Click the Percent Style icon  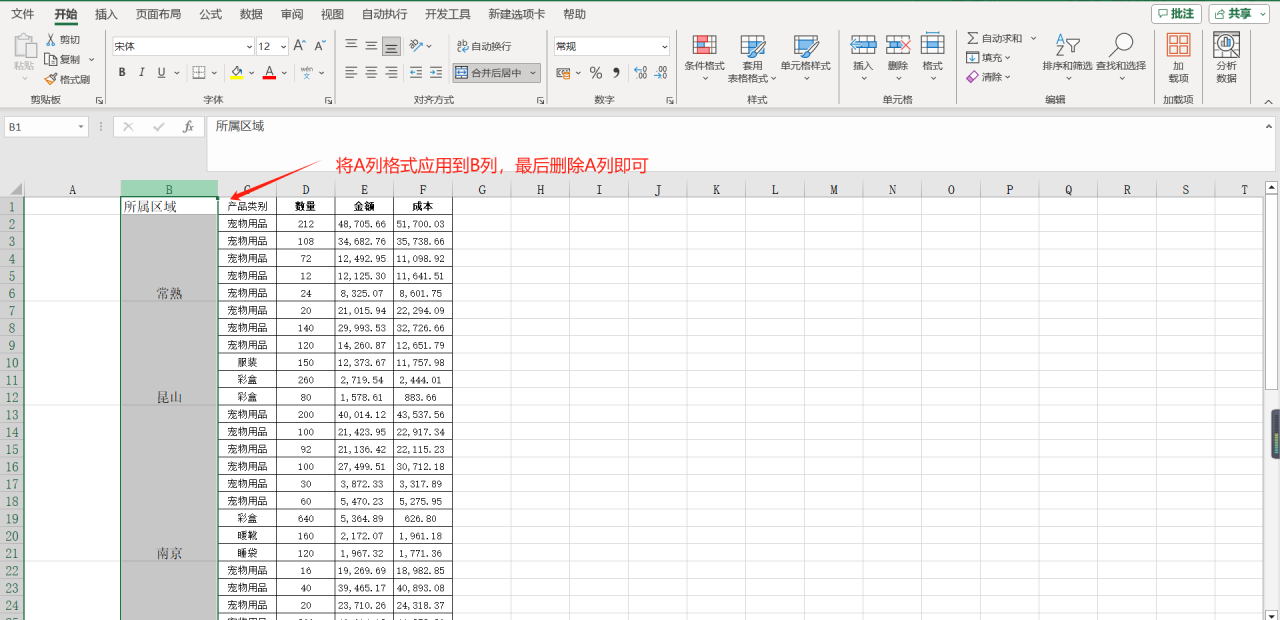(x=596, y=72)
